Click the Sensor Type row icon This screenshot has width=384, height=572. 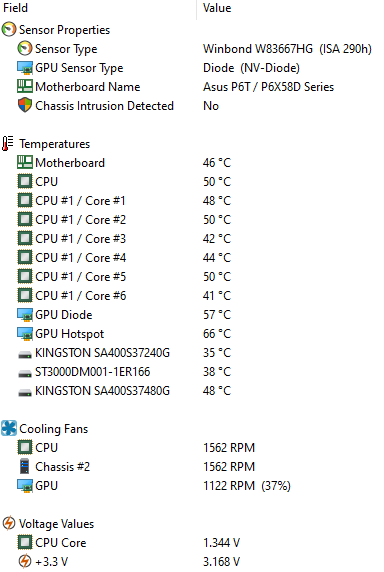pos(25,49)
